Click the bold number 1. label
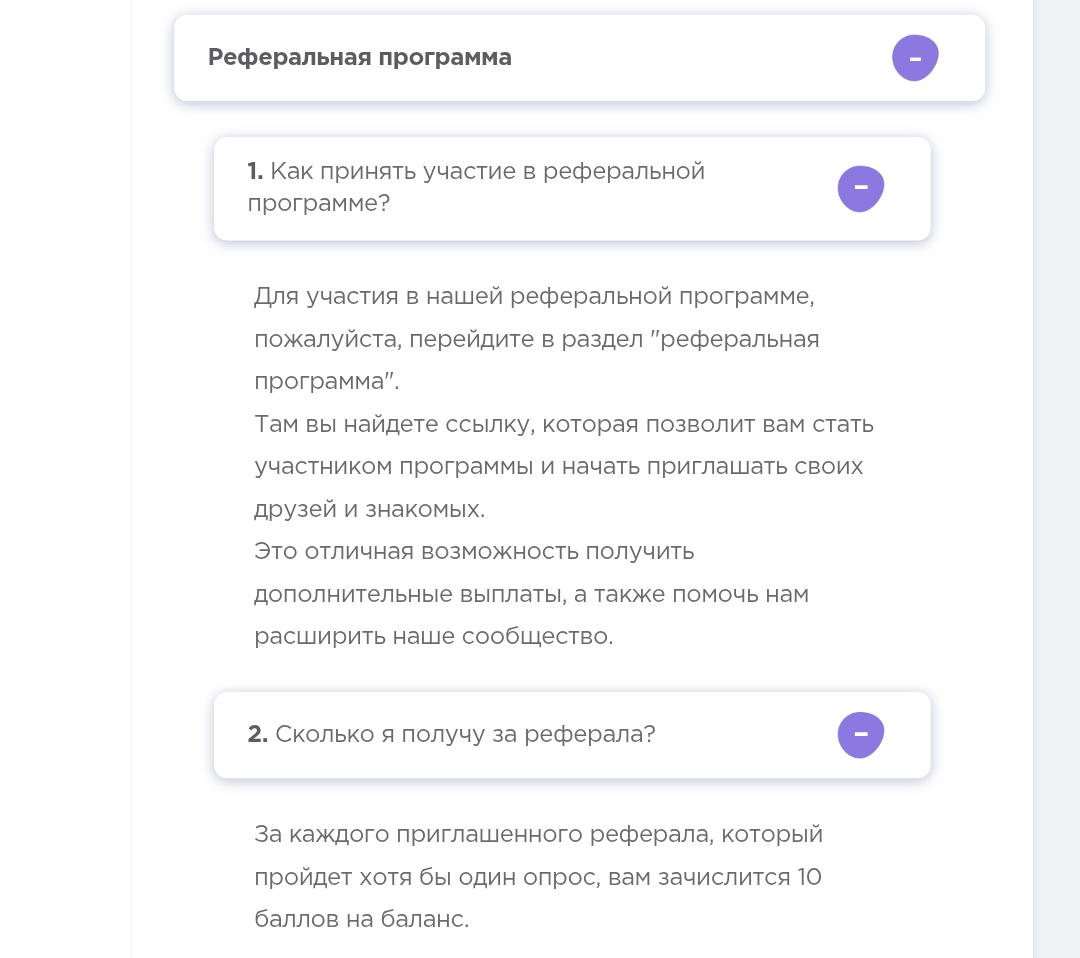 tap(255, 171)
